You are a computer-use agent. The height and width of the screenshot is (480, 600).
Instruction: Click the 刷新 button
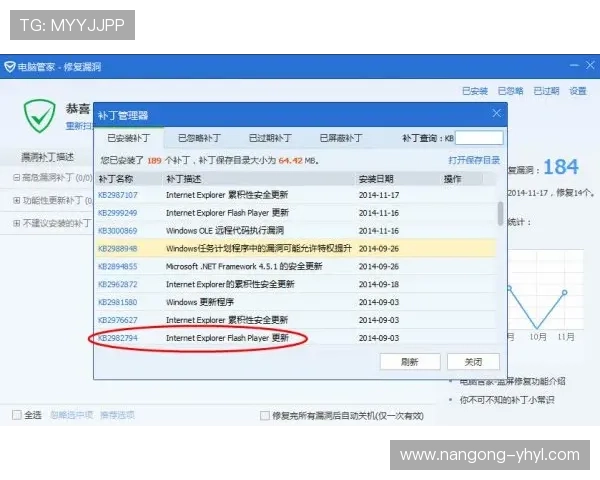[x=410, y=362]
